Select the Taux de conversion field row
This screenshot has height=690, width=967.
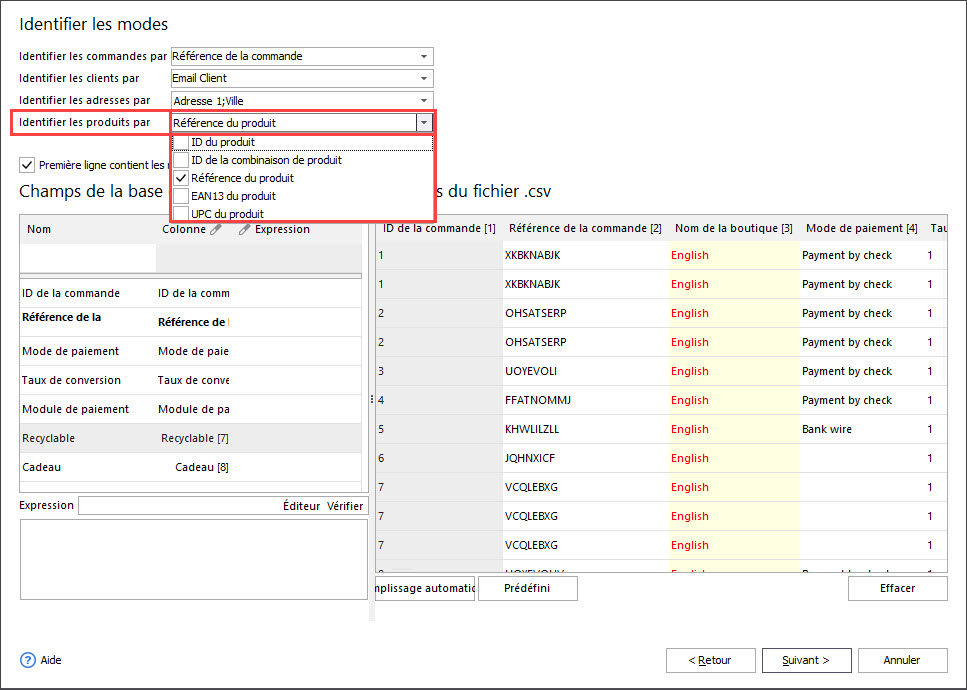click(191, 380)
